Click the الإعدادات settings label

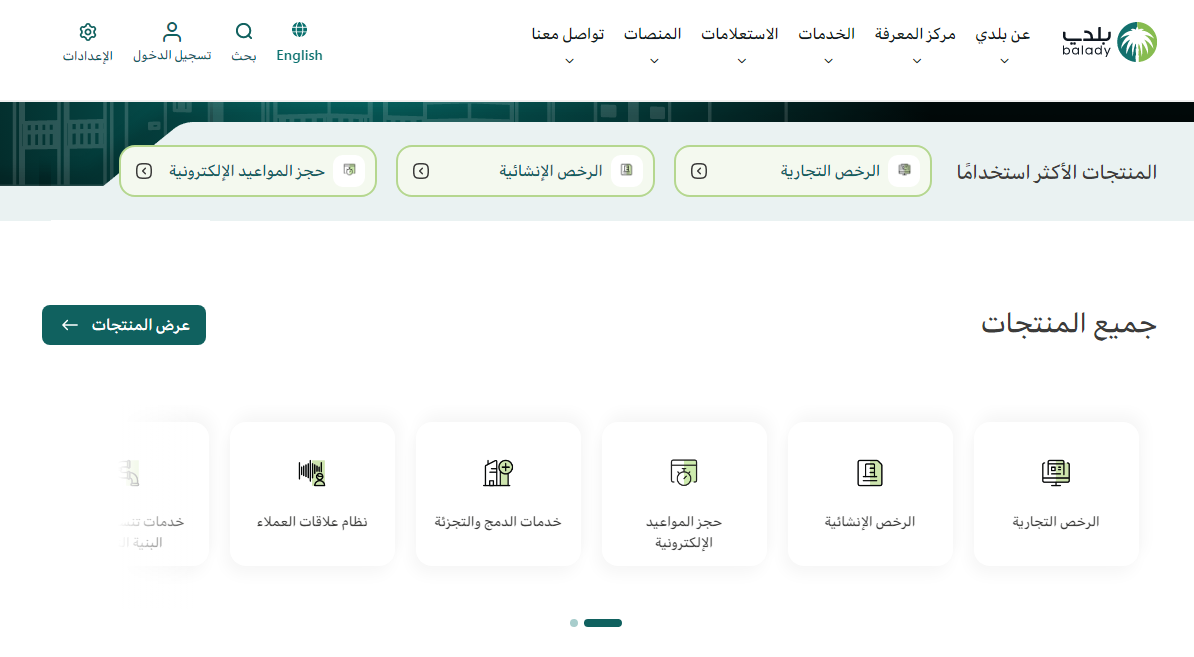click(x=88, y=56)
